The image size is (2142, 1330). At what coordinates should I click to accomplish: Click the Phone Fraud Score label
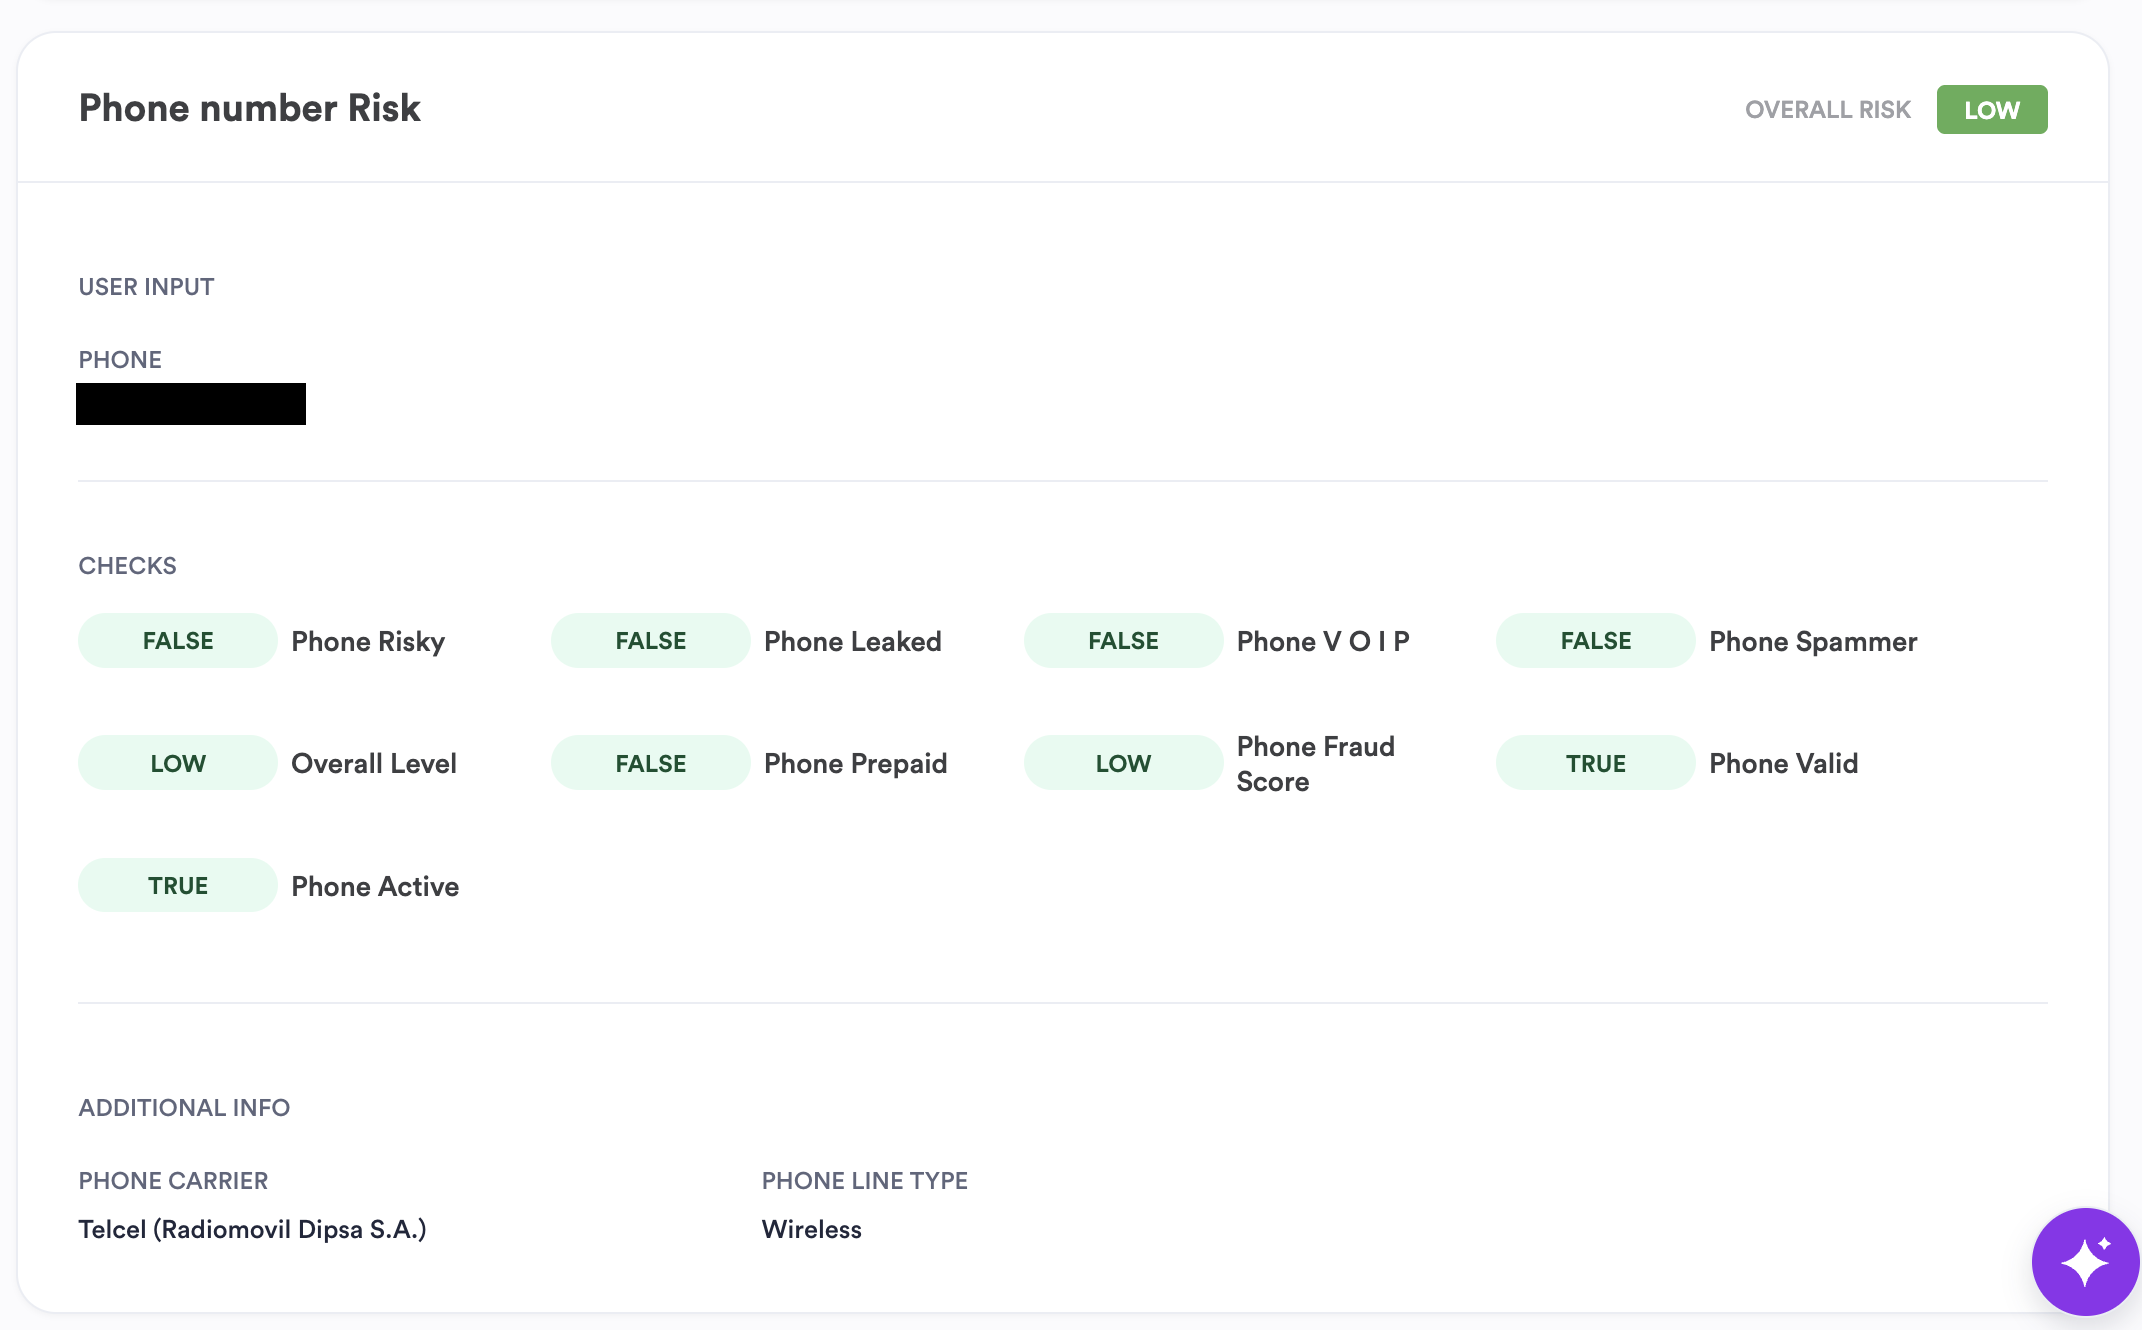click(1315, 763)
